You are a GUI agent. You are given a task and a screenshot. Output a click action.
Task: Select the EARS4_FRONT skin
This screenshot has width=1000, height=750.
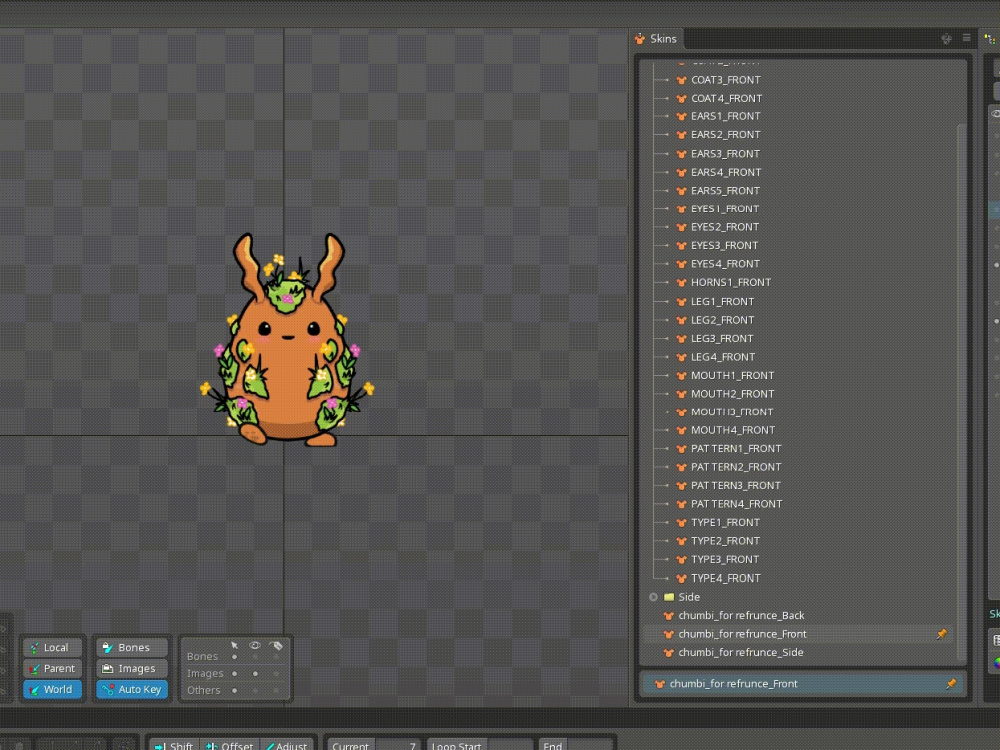(726, 172)
